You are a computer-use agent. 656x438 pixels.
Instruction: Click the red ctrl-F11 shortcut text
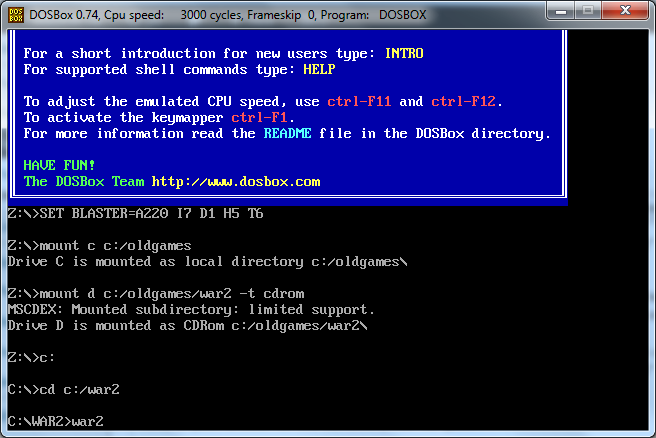(359, 102)
